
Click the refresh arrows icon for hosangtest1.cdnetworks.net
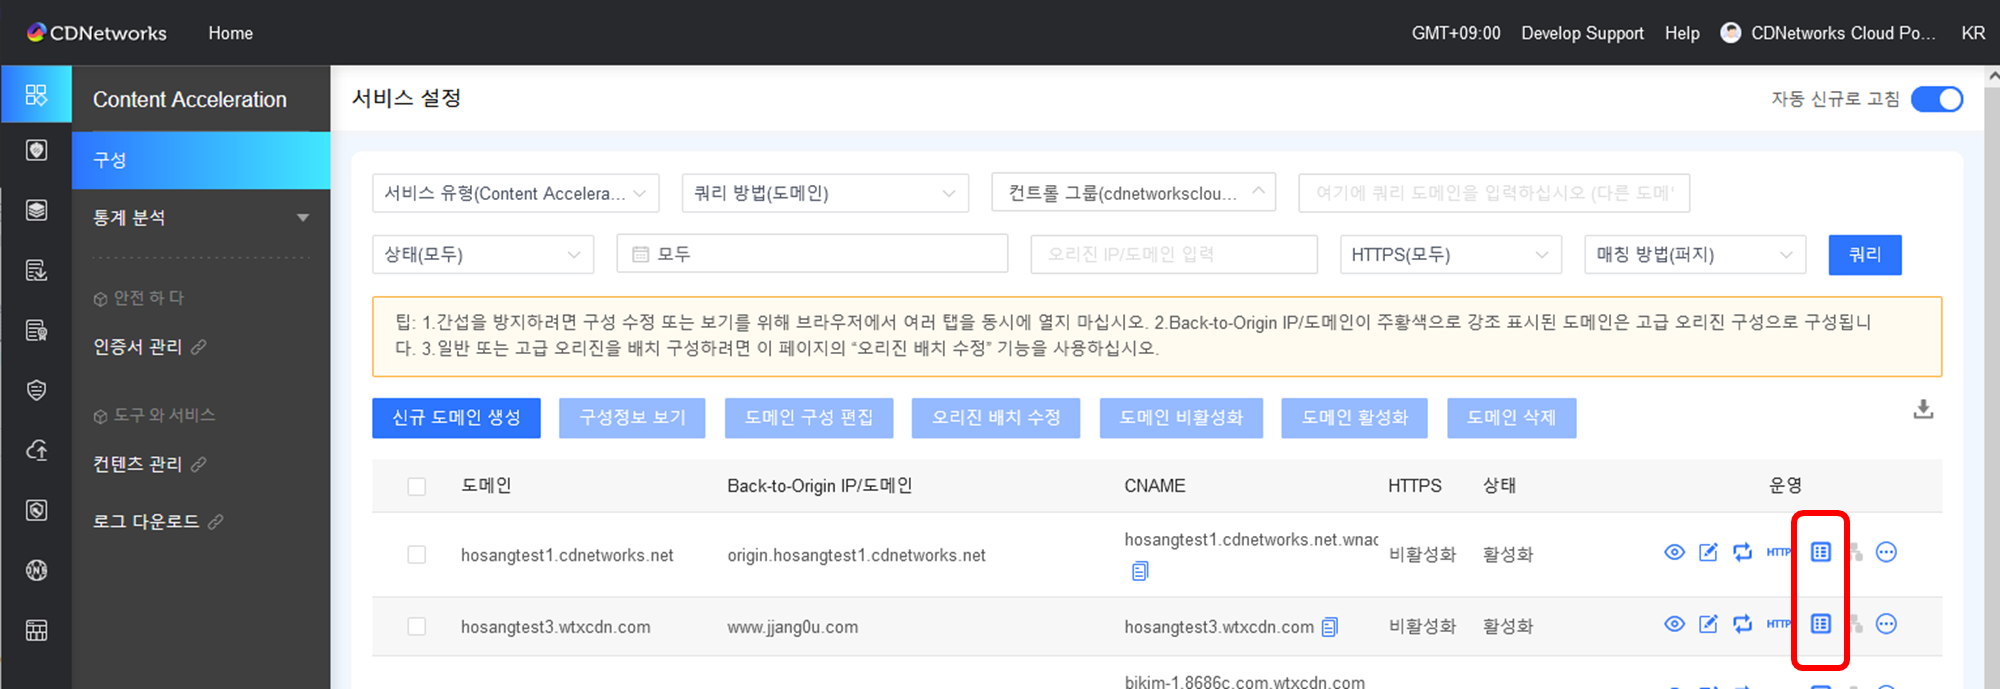click(x=1742, y=552)
